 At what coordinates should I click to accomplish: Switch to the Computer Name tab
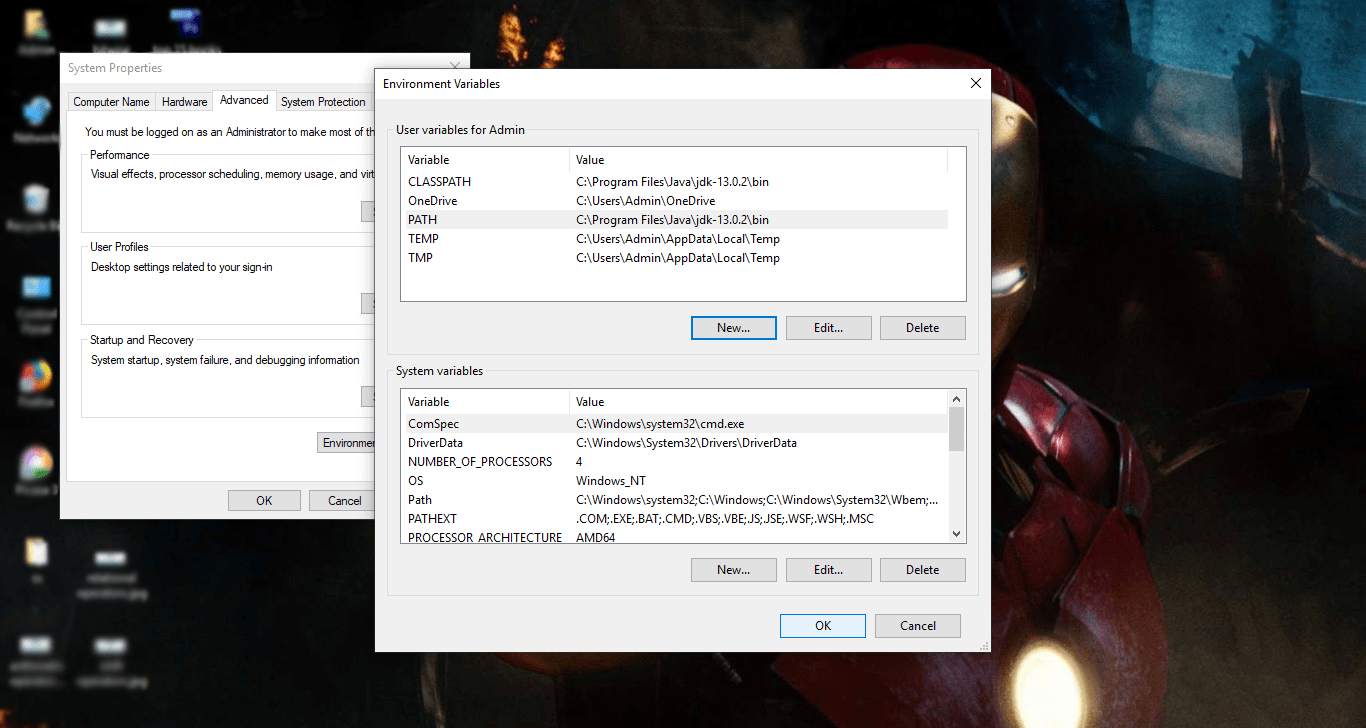coord(111,101)
